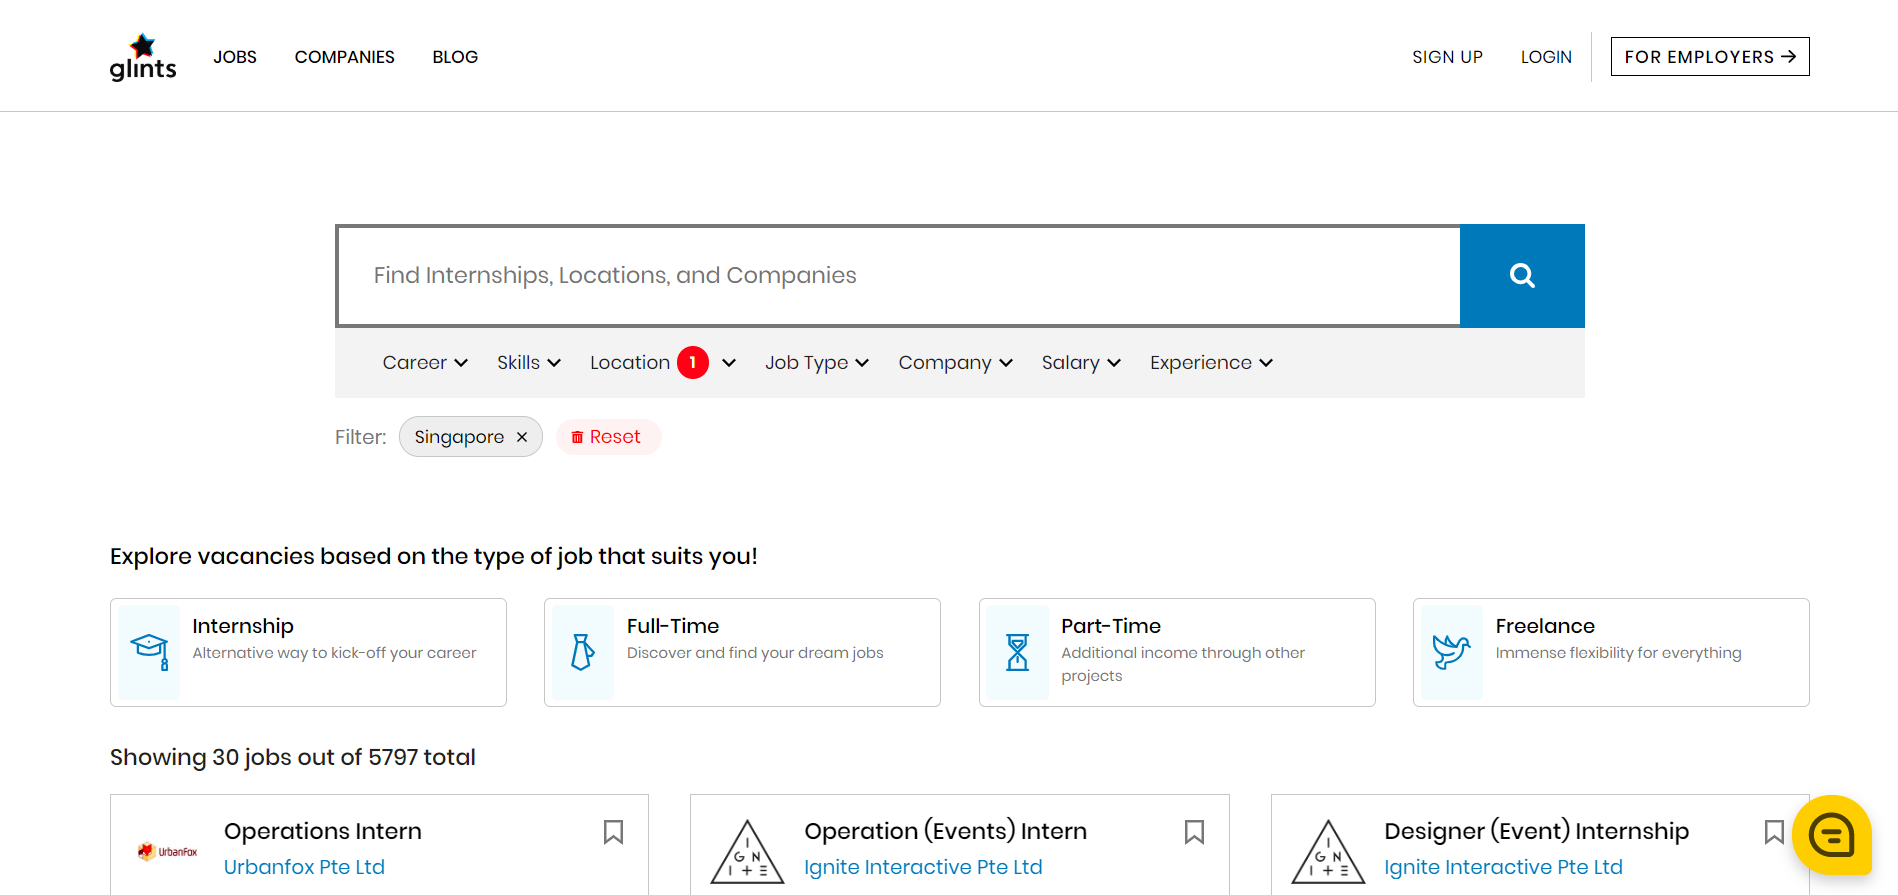The height and width of the screenshot is (895, 1898).
Task: Click the Urbanfox company logo
Action: pyautogui.click(x=167, y=852)
